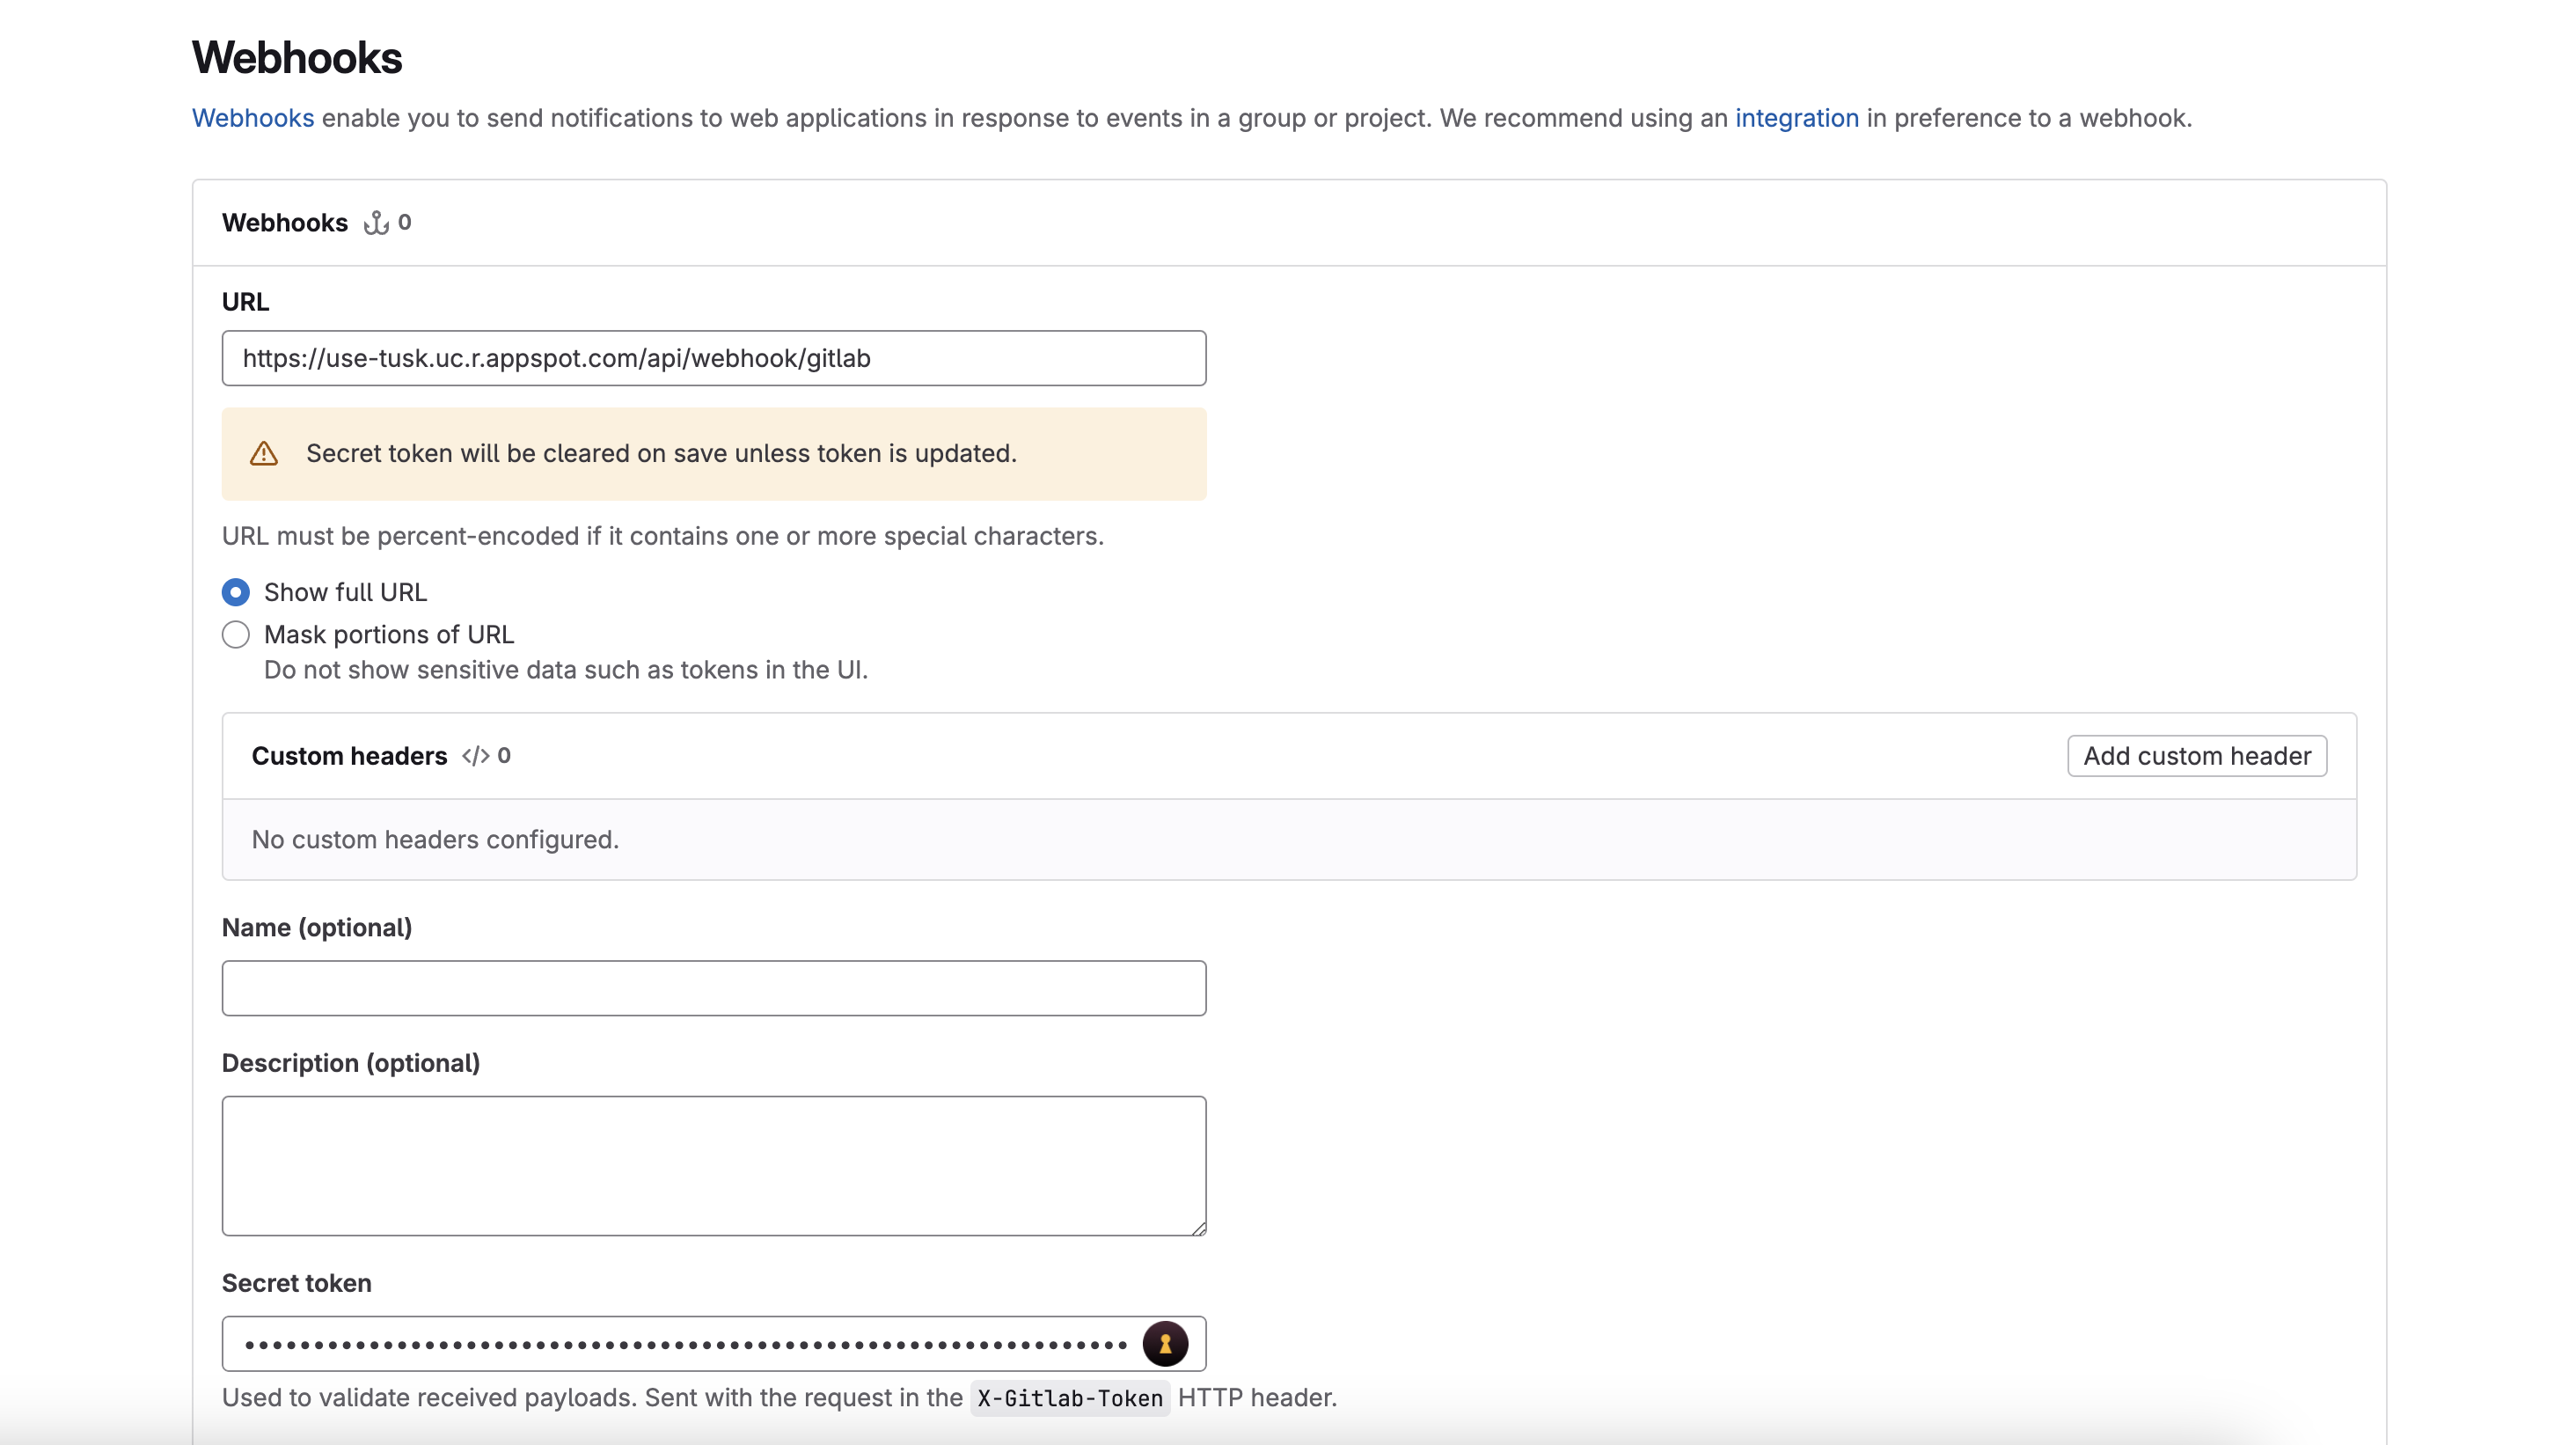Click the X-Gitlab-Token code label
The image size is (2576, 1445).
(x=1070, y=1398)
